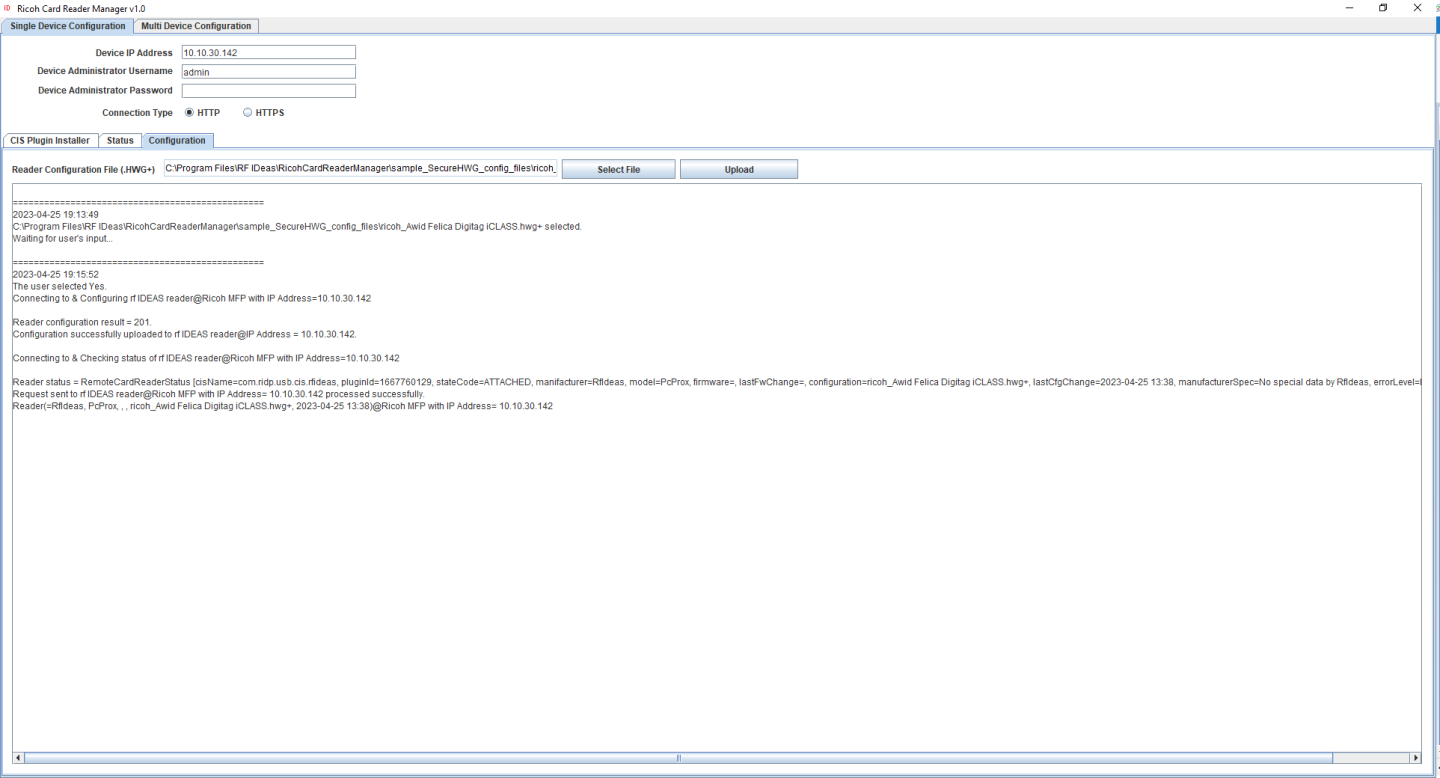Open the CIS Plugin Installer tab
The width and height of the screenshot is (1440, 778).
pos(50,141)
